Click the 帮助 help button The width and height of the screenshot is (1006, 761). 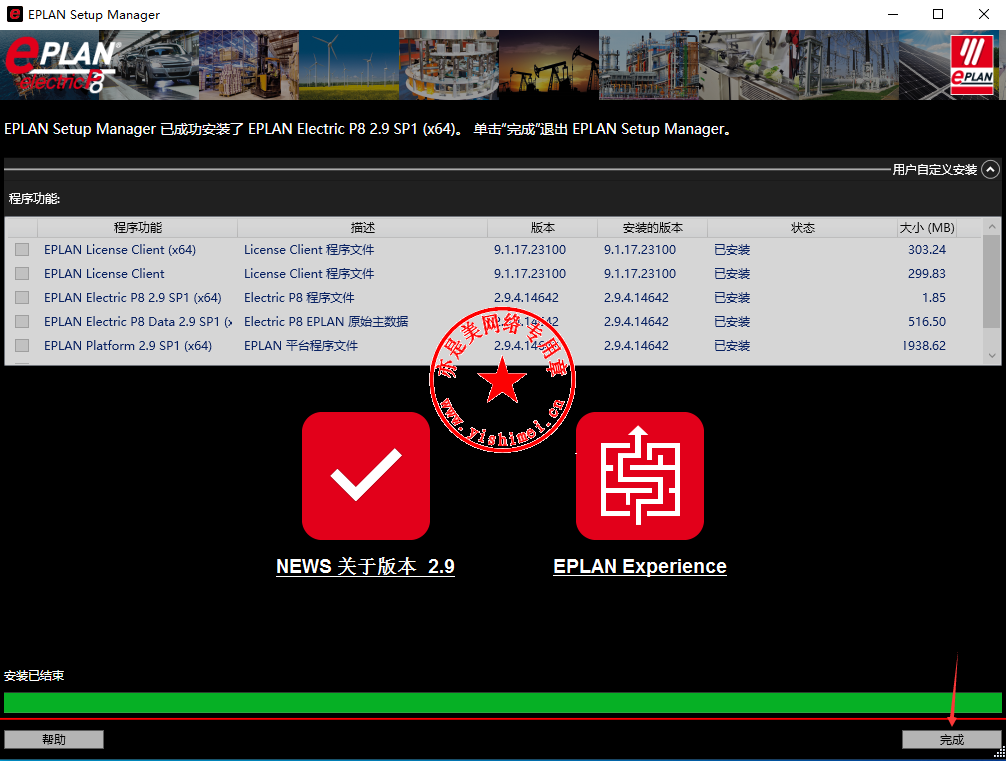click(x=54, y=740)
